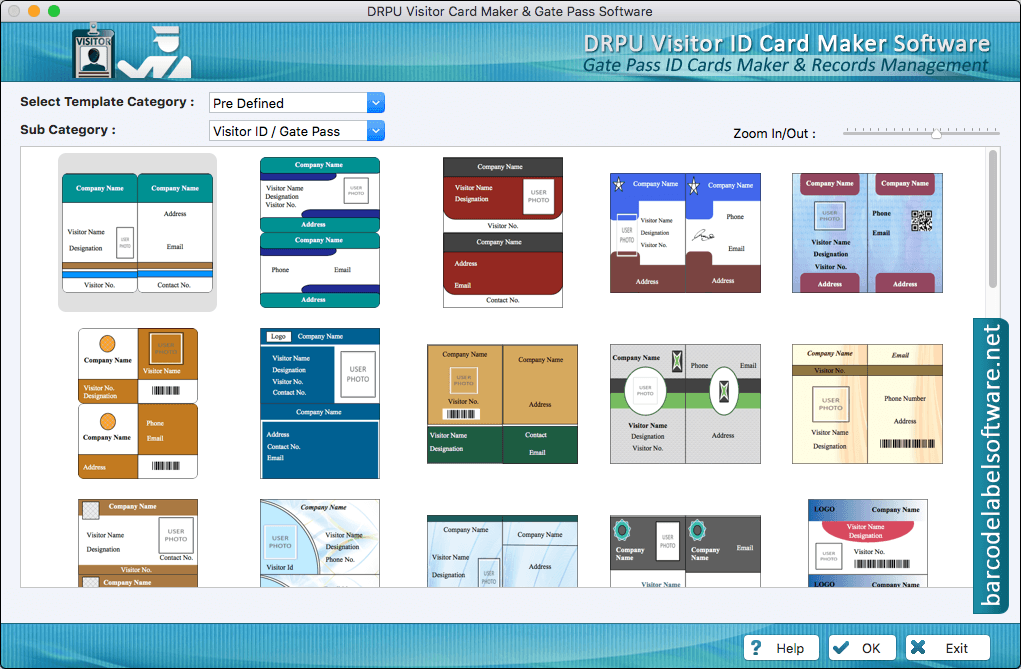Click the 'Sub Category :' label
This screenshot has width=1021, height=669.
[68, 130]
